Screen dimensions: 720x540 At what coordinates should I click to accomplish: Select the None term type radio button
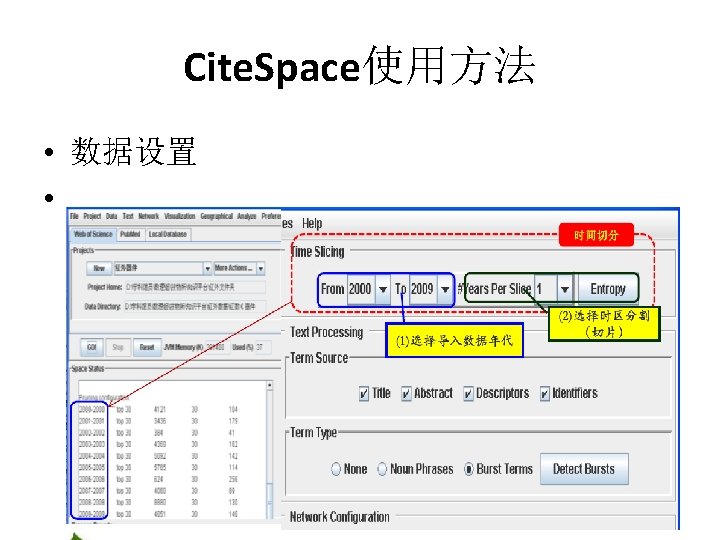click(336, 469)
